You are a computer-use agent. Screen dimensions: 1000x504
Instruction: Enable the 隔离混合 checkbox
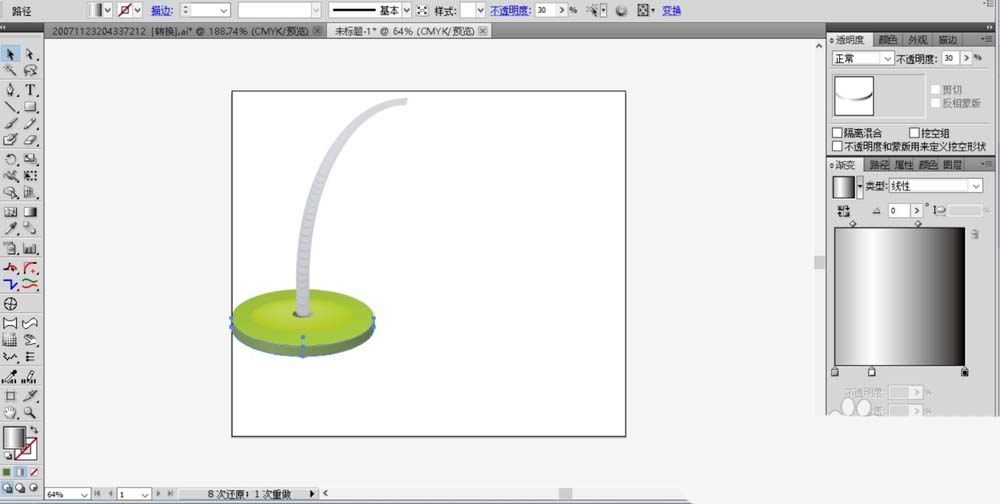pos(838,133)
